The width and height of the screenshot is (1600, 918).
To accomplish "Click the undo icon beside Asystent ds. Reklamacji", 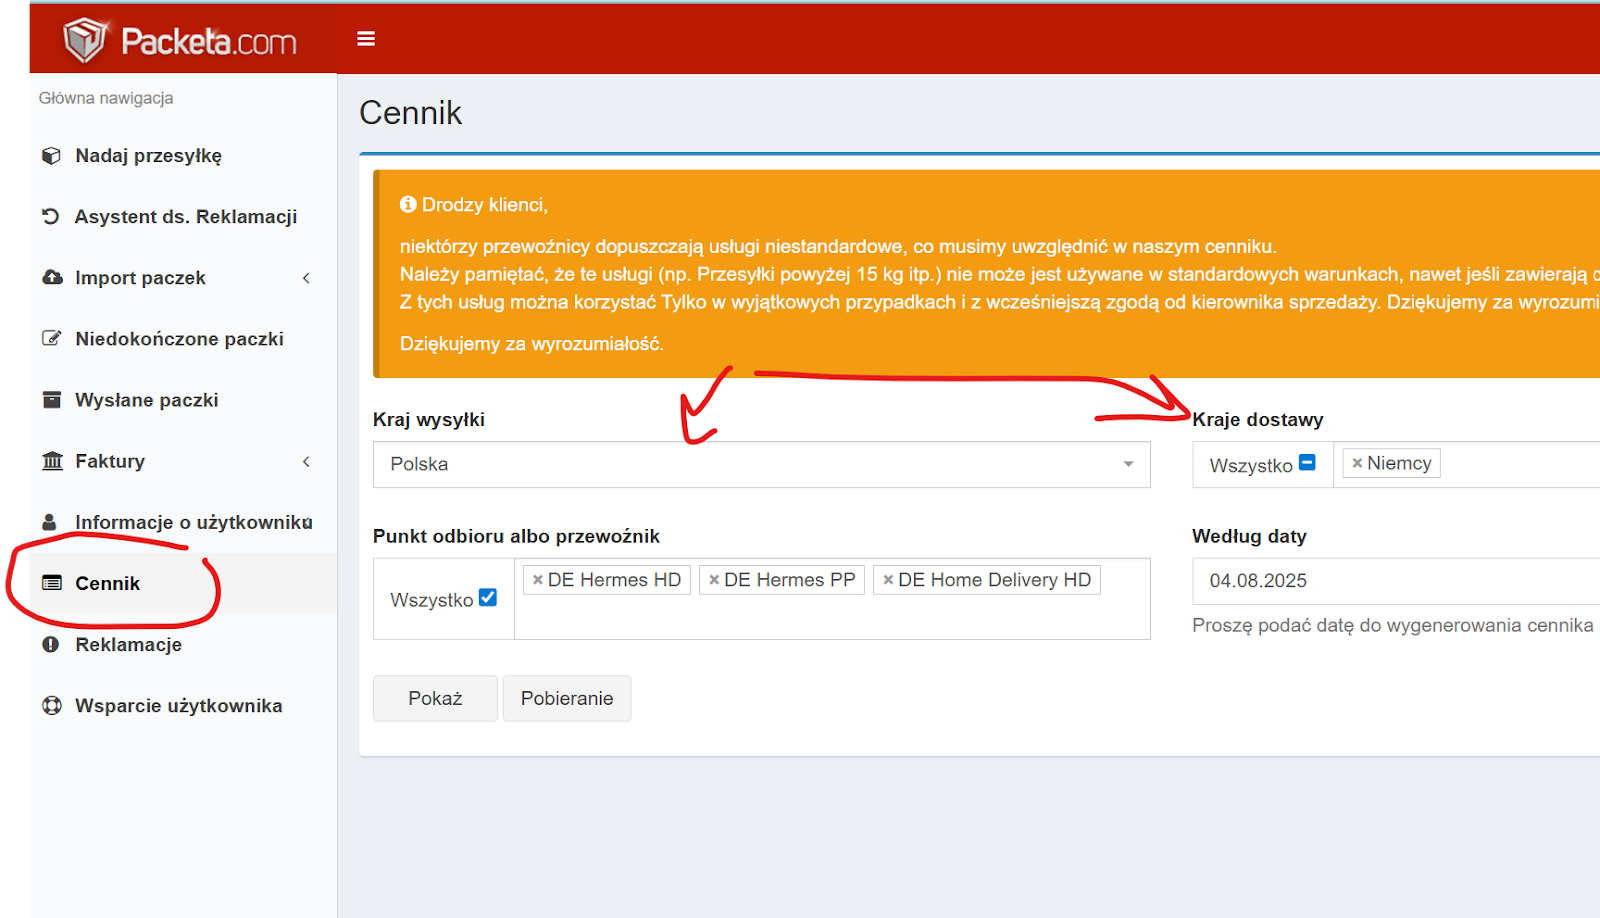I will pos(51,216).
